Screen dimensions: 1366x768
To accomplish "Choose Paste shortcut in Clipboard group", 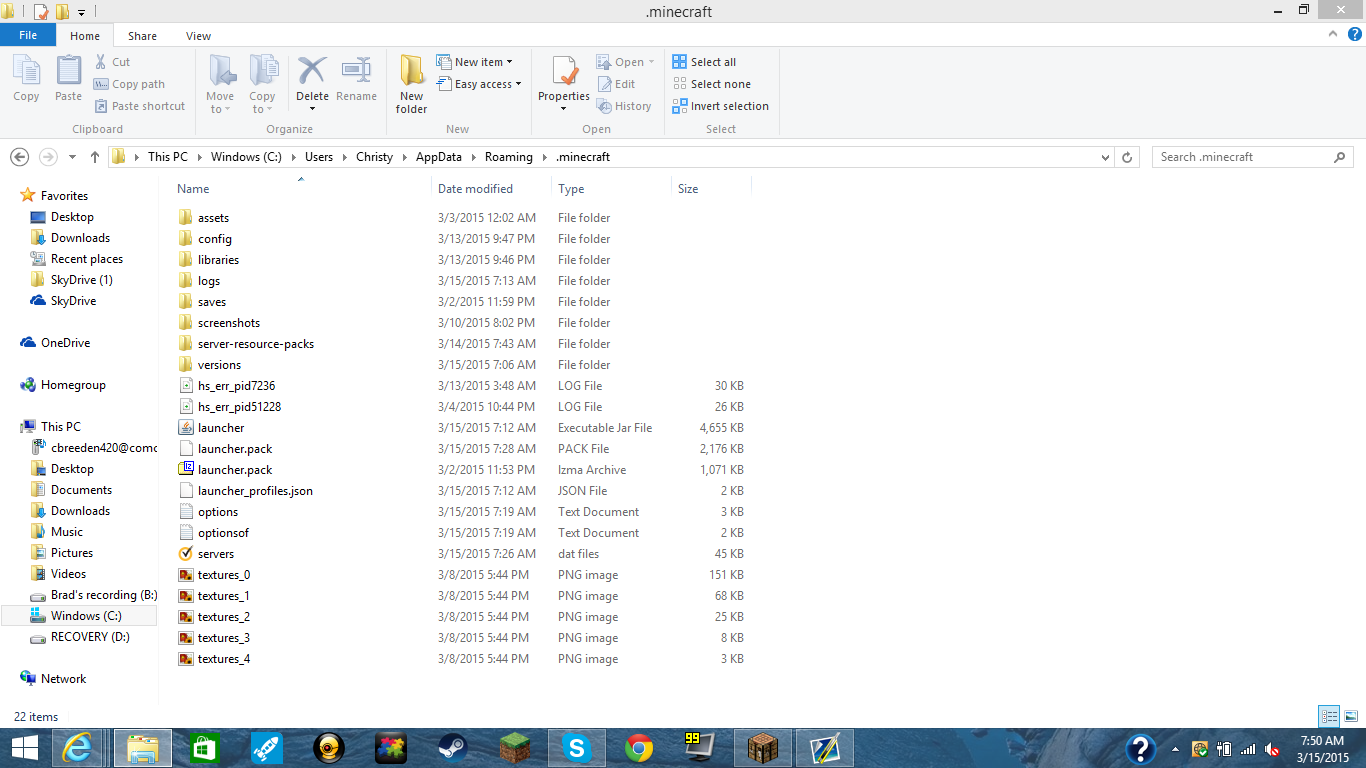I will (140, 106).
